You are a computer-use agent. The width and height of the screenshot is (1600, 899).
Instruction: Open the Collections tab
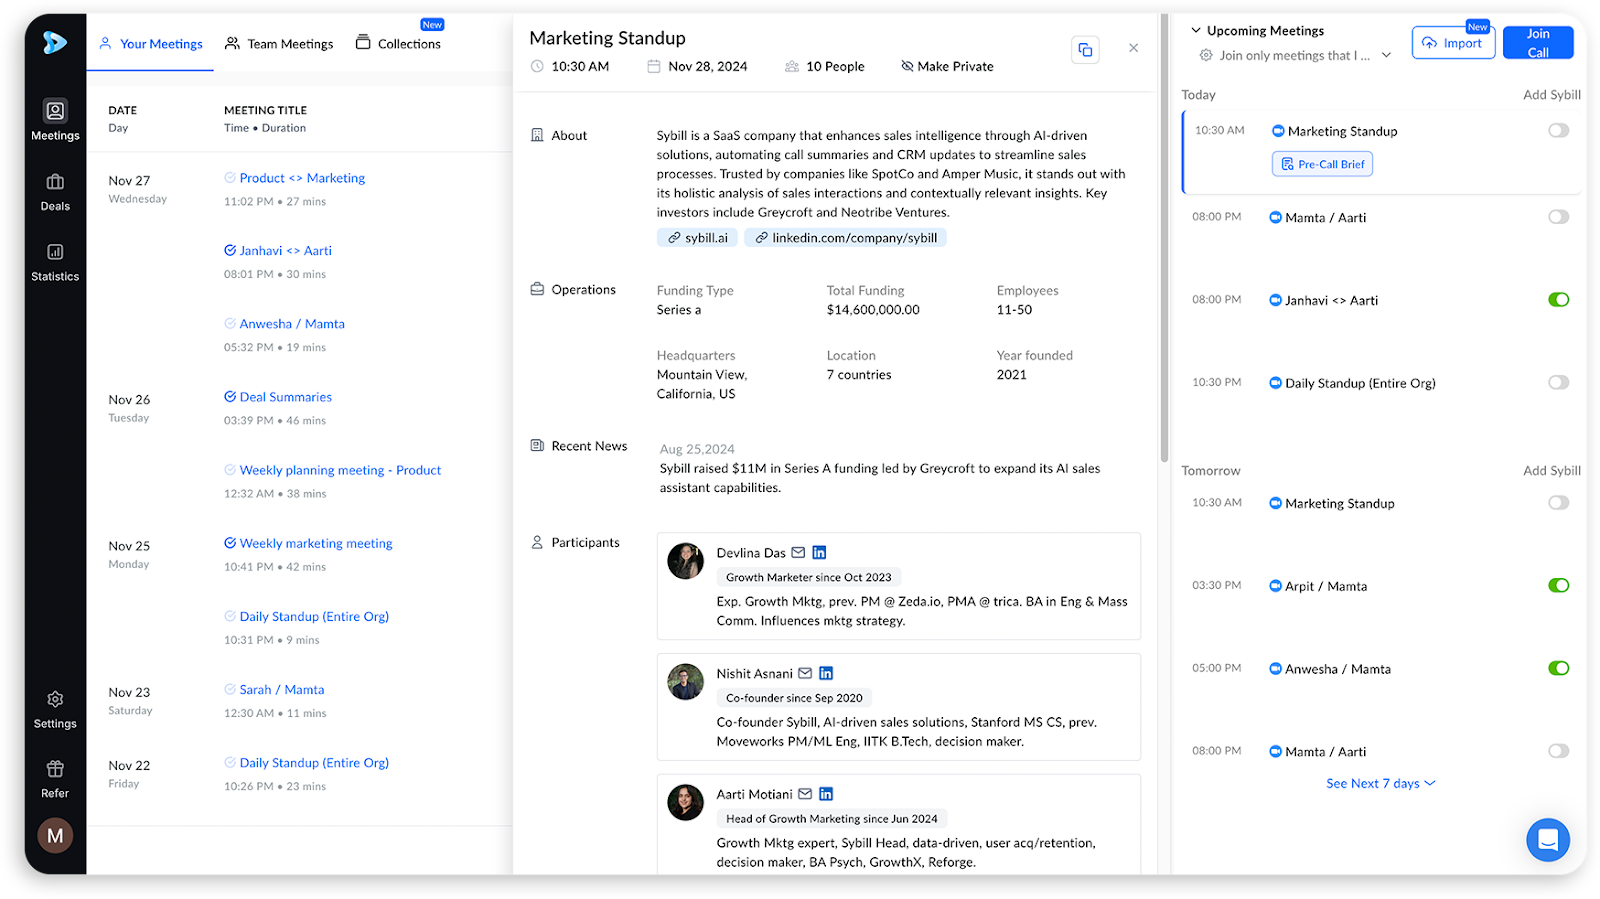(x=398, y=44)
